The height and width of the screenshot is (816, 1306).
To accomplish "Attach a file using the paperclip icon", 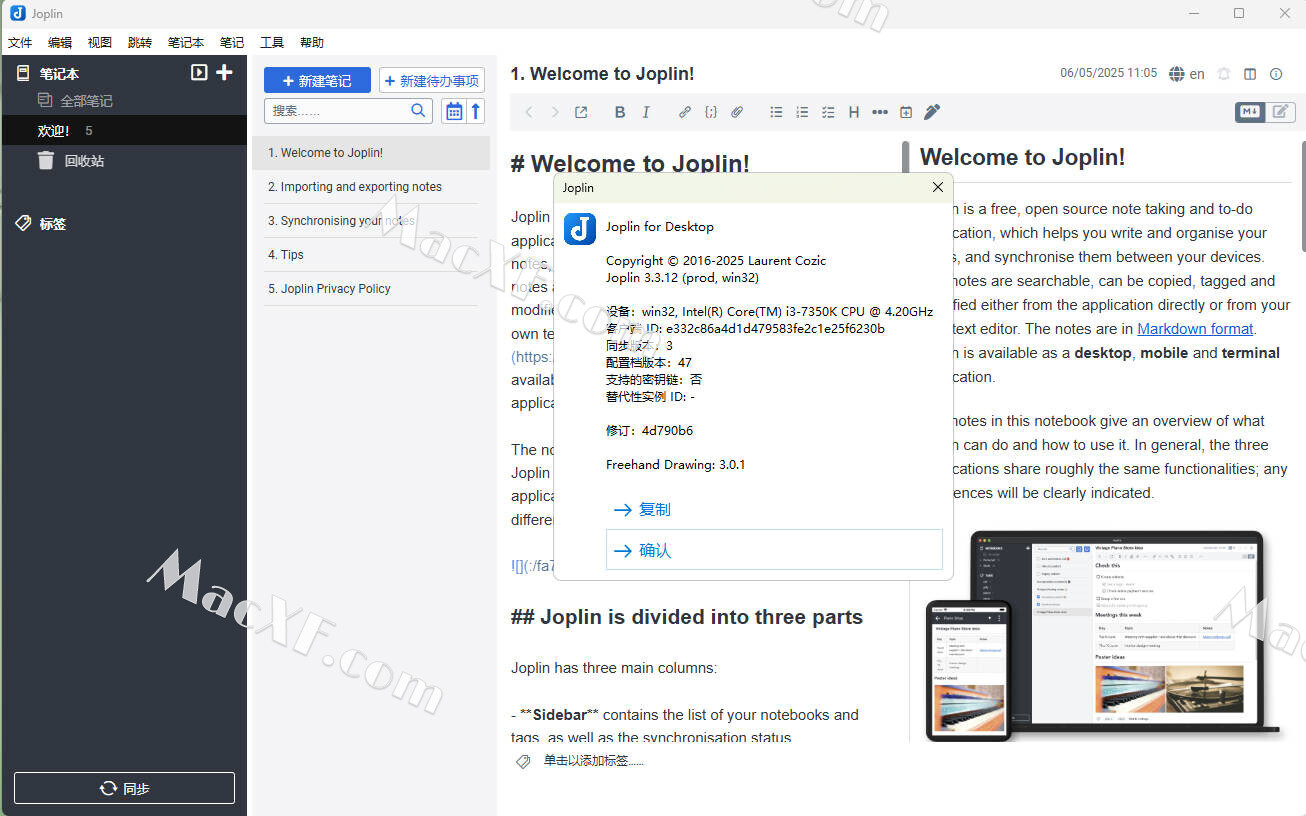I will [x=737, y=112].
